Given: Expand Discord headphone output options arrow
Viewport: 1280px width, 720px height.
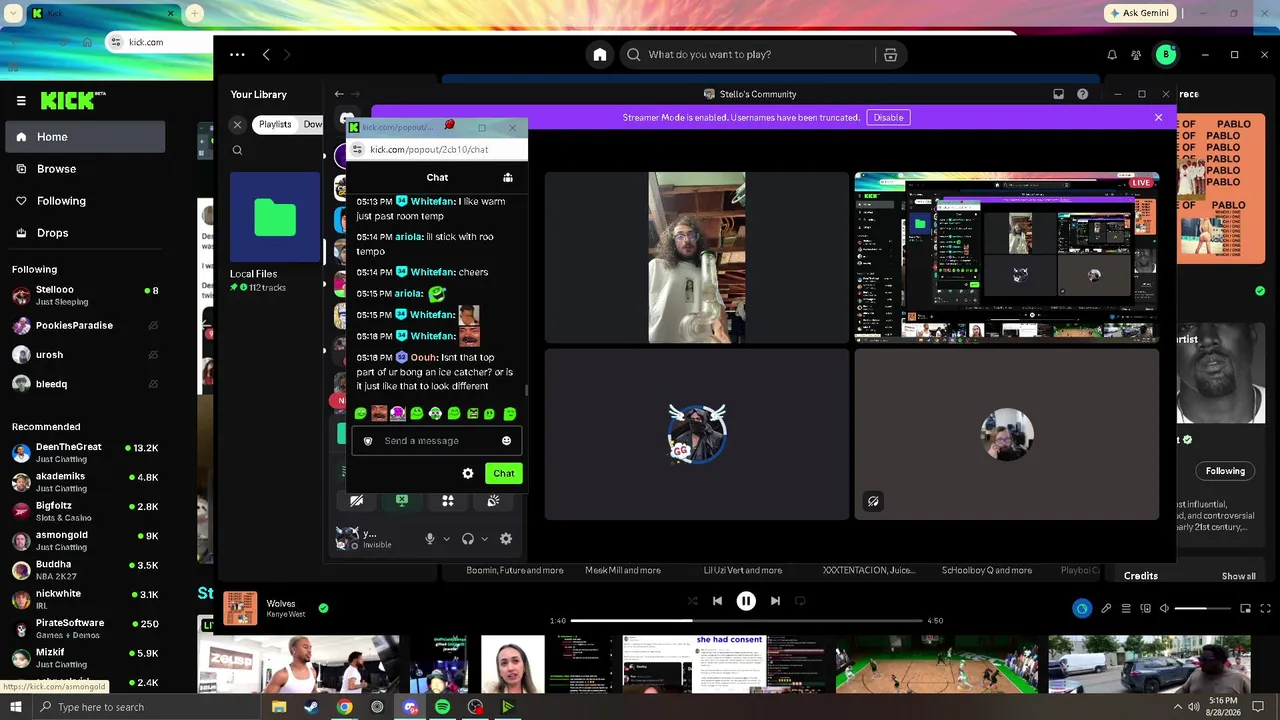Looking at the screenshot, I should [x=484, y=539].
